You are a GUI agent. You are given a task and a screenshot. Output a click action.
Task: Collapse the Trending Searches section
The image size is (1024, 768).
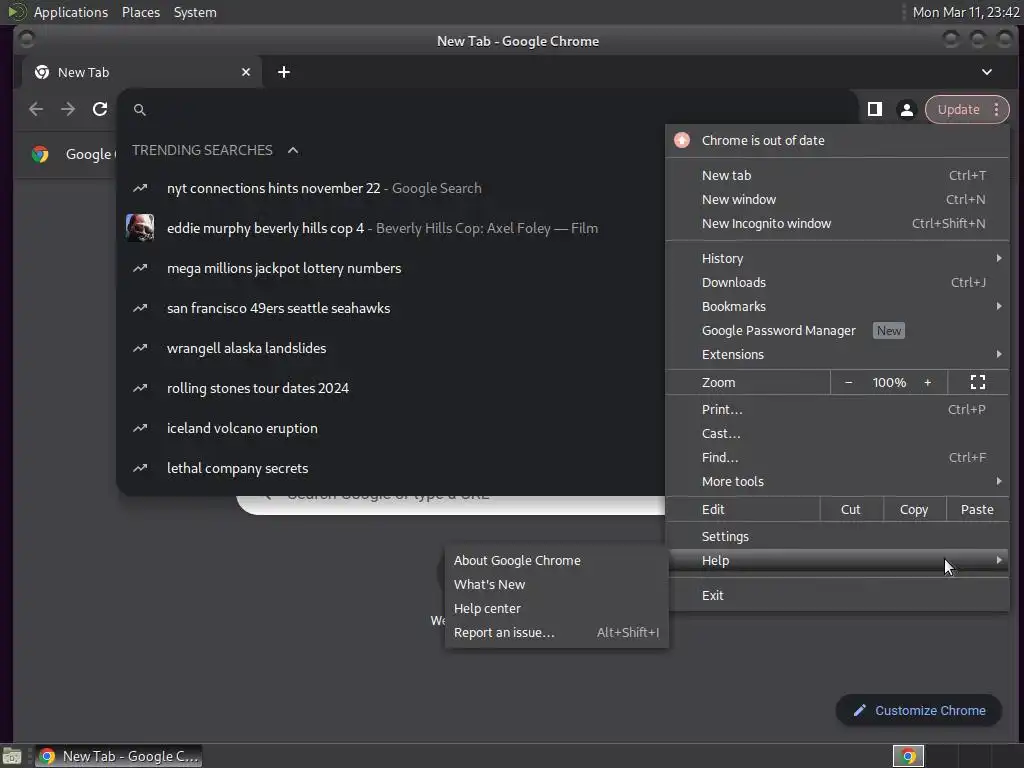point(293,150)
